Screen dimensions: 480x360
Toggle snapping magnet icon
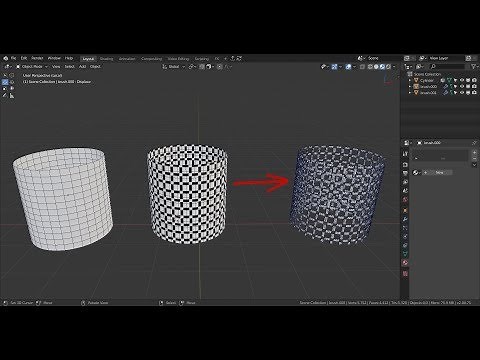coord(202,67)
